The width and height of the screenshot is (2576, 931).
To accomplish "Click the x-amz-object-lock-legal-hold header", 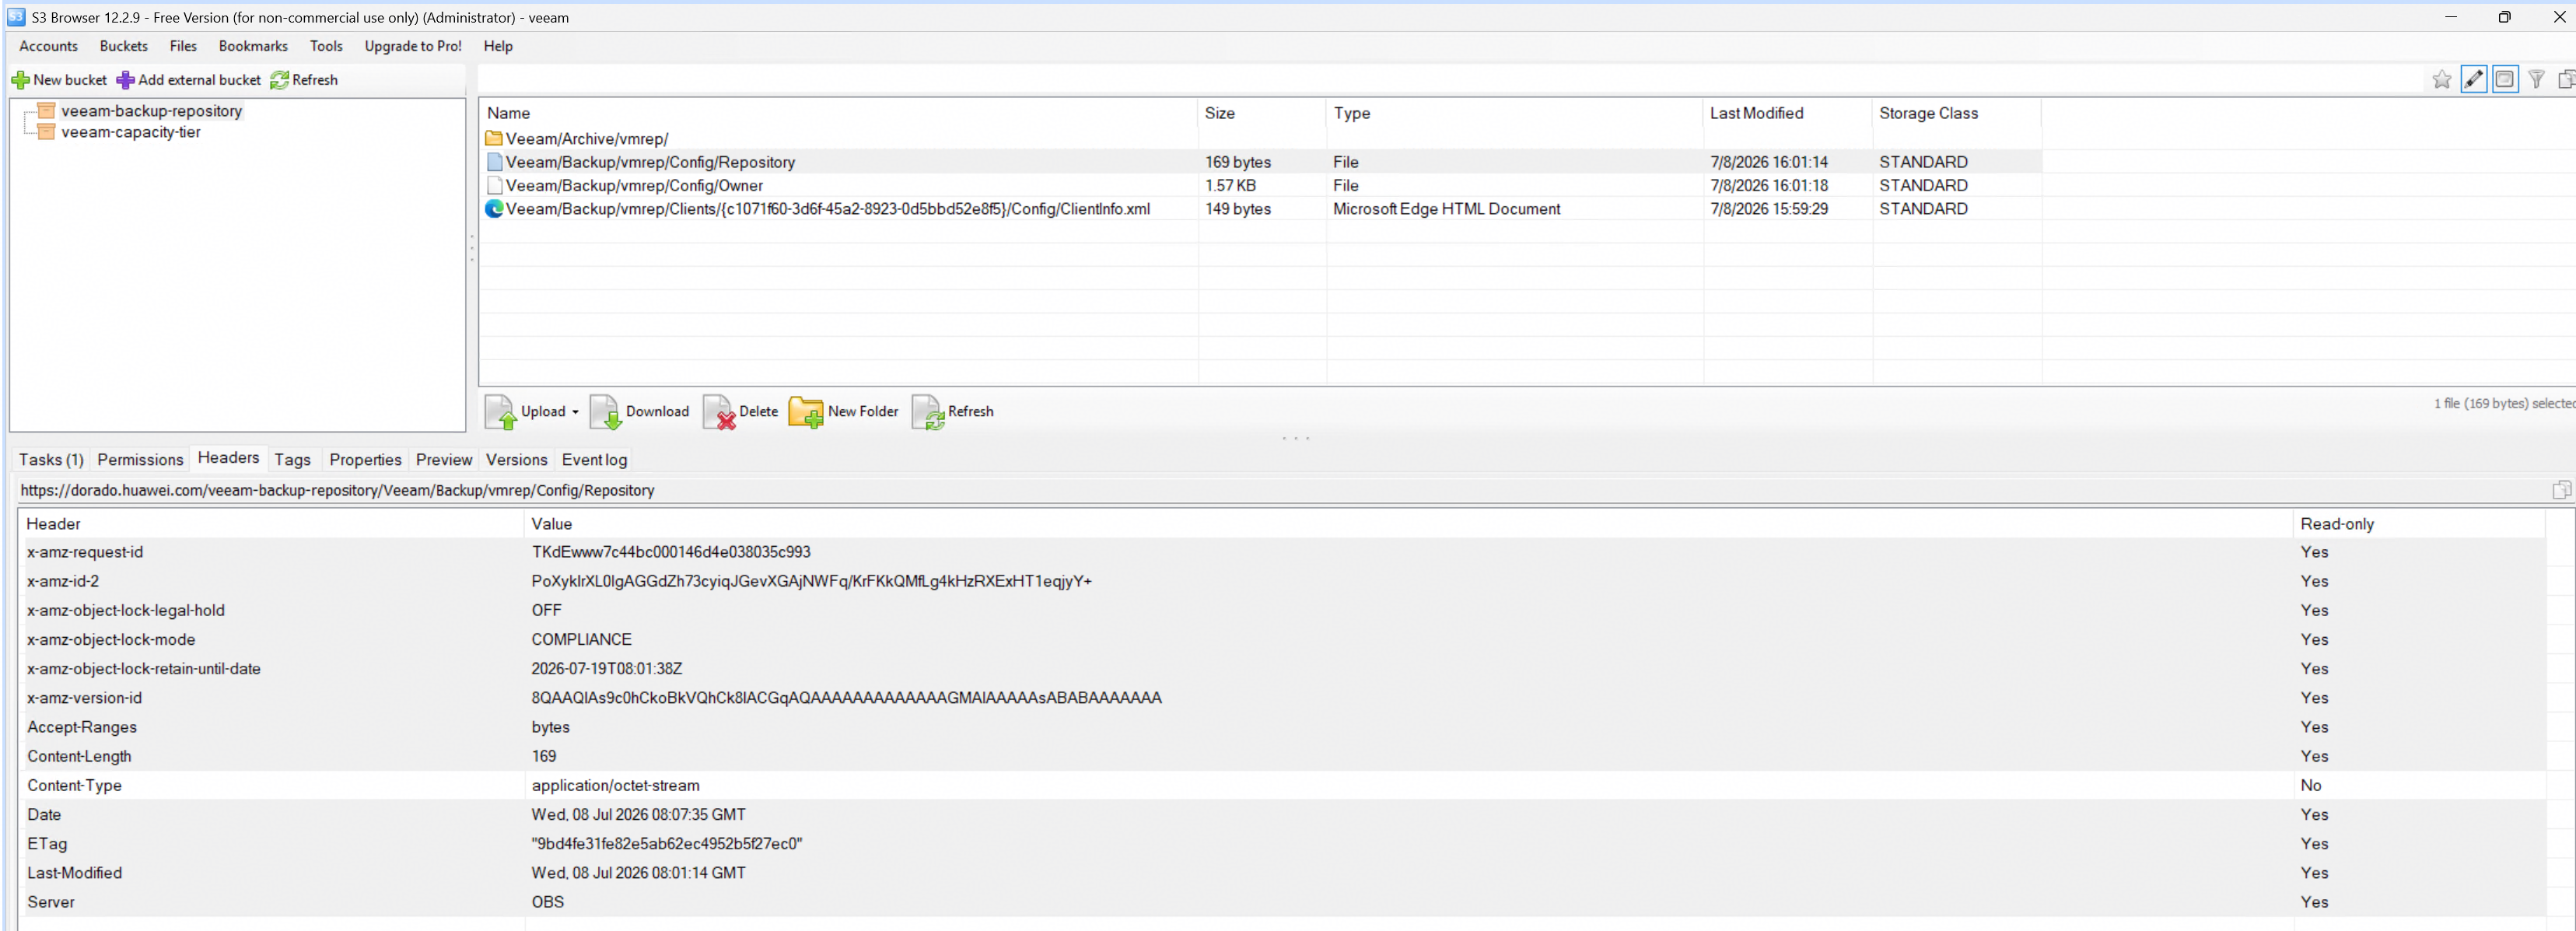I will tap(126, 610).
